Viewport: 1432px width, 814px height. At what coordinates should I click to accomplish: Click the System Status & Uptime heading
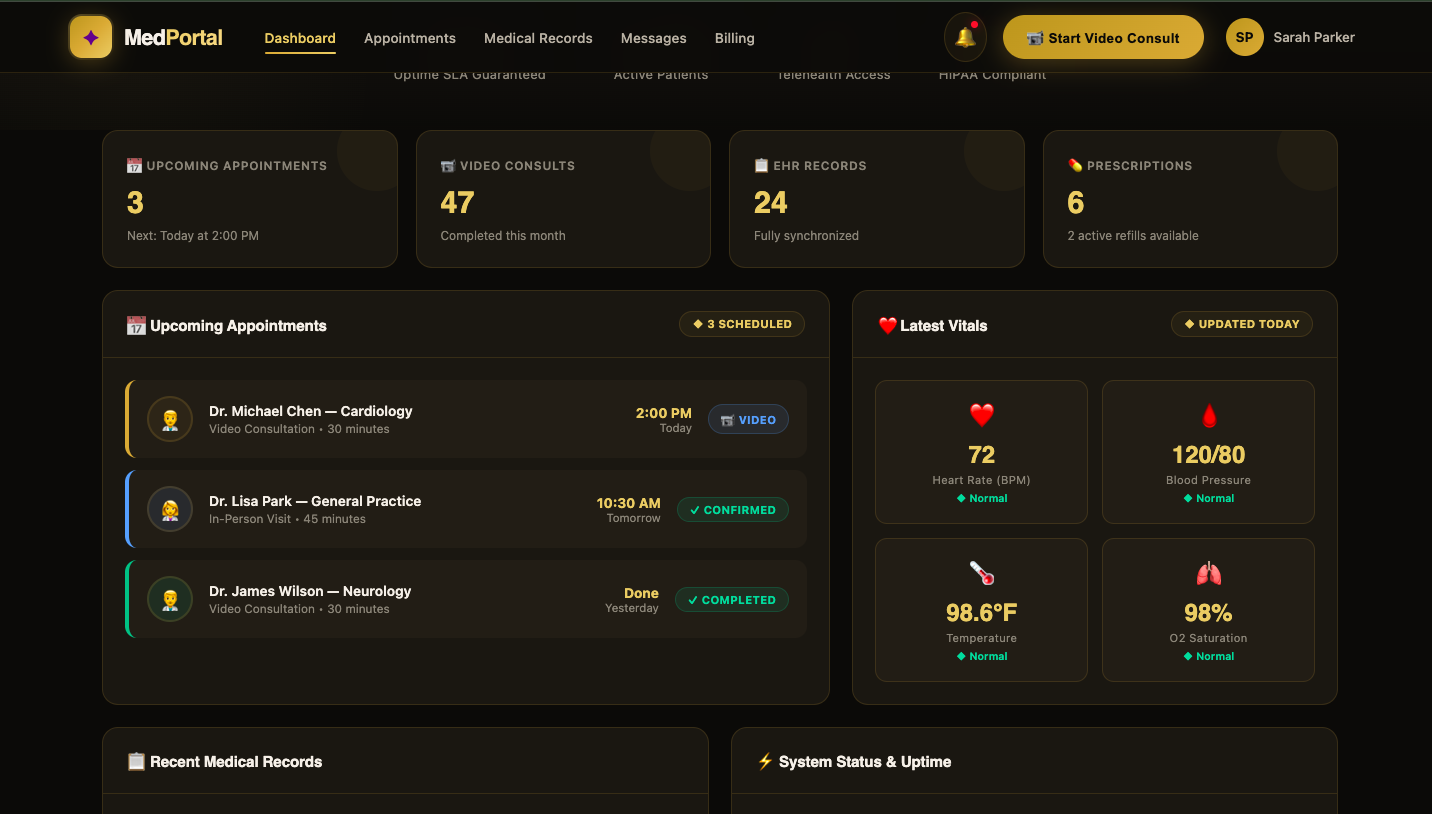point(865,761)
